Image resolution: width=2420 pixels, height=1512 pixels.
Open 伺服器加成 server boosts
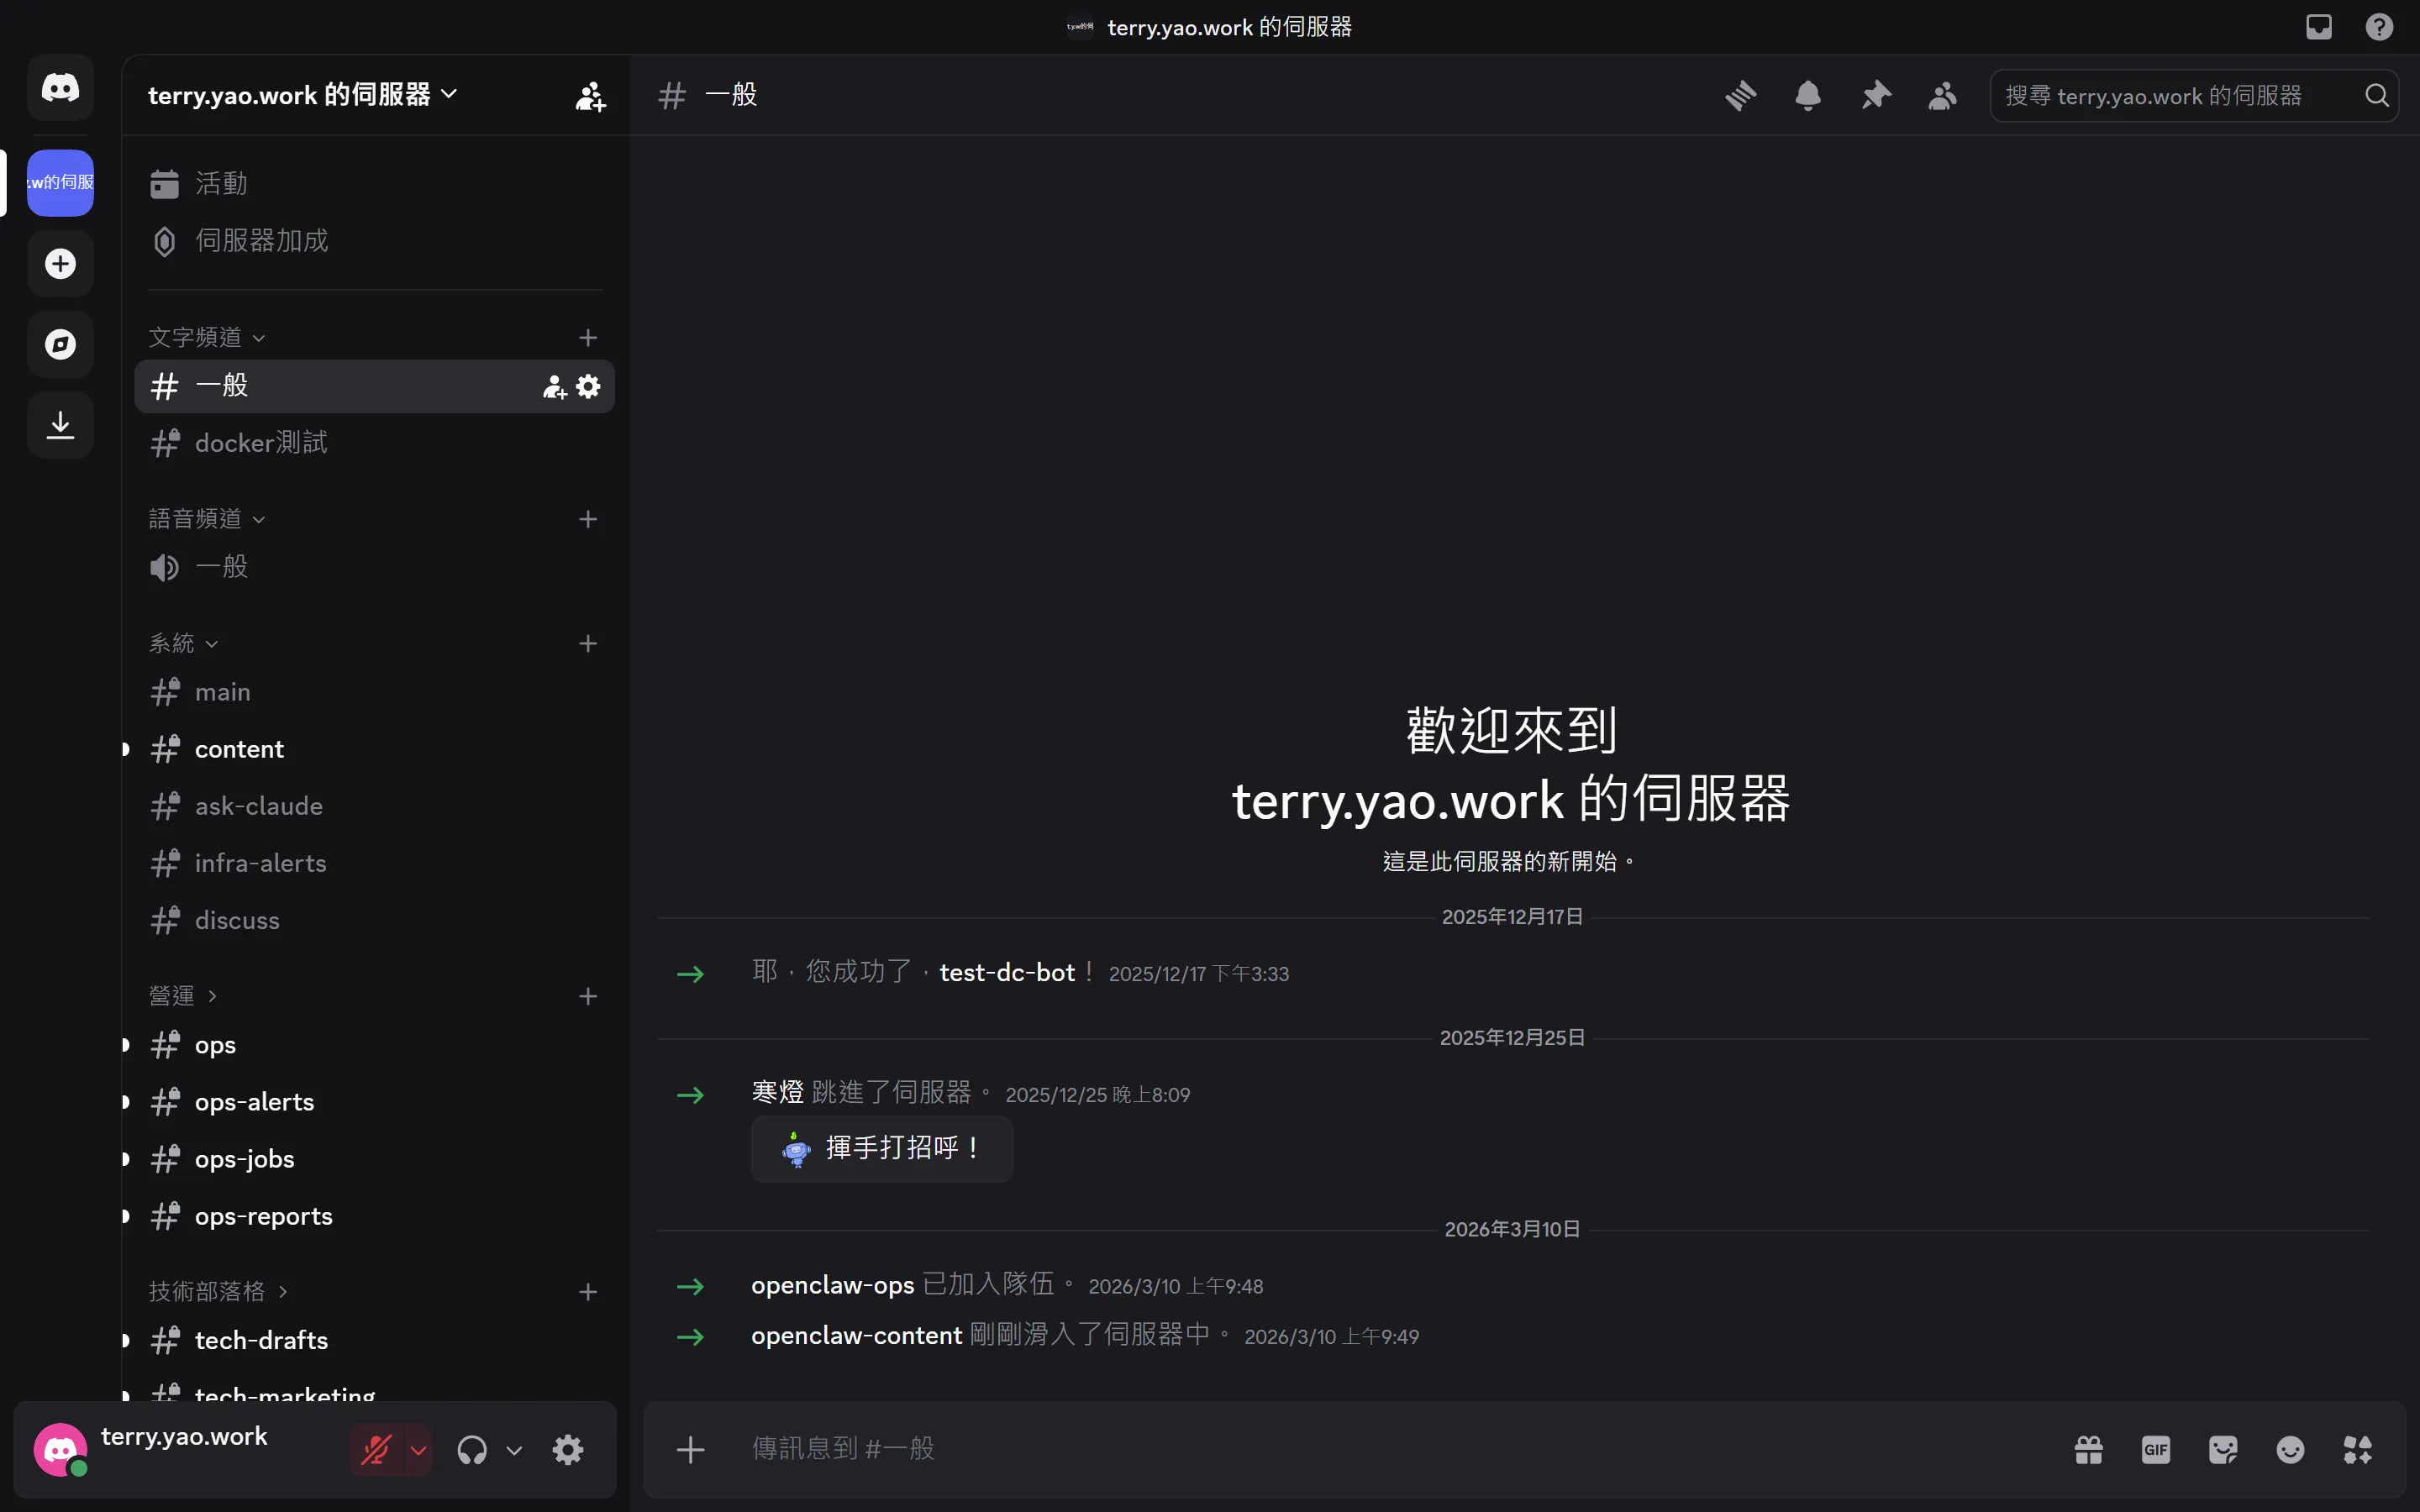pos(375,241)
